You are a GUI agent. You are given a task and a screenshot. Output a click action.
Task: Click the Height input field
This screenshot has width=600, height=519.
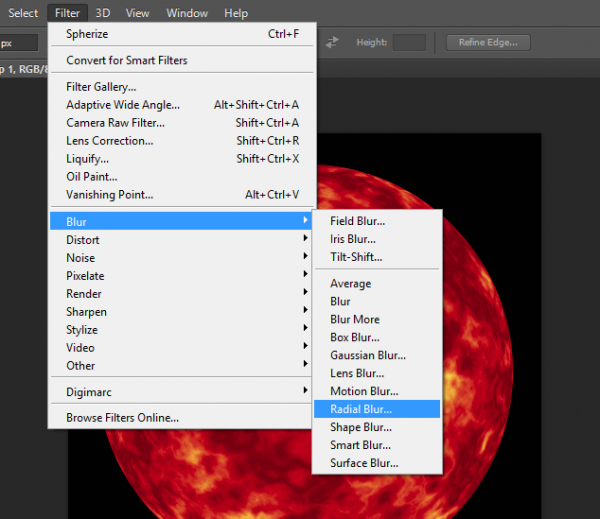pos(409,42)
